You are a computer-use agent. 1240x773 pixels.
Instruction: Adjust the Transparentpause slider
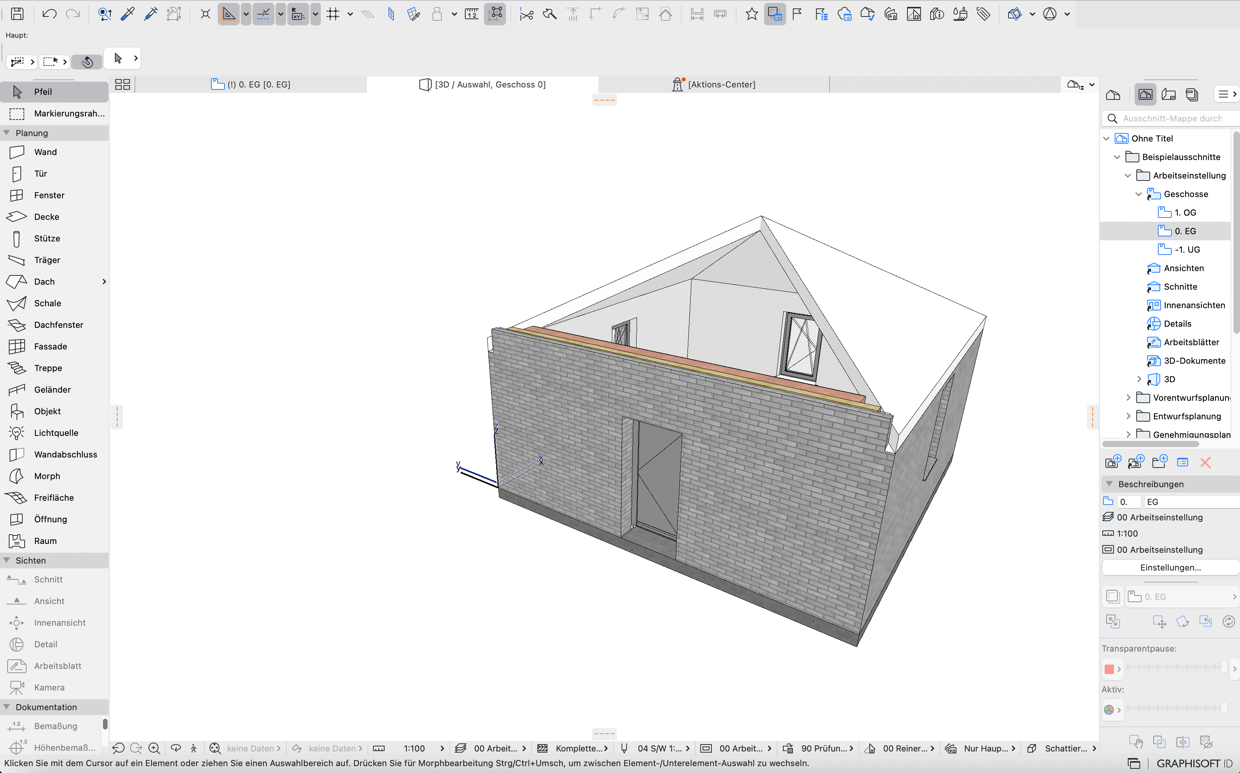coord(1176,668)
